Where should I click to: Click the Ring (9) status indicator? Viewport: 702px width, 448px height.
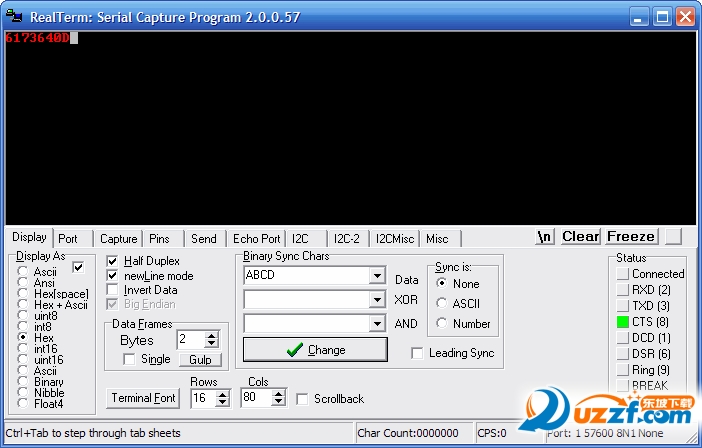click(623, 370)
